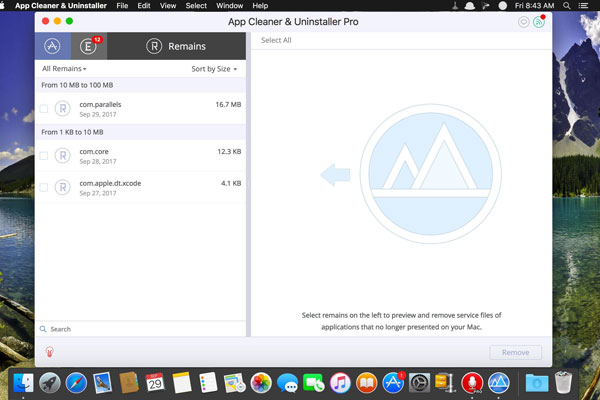The height and width of the screenshot is (400, 600).
Task: Open iTunes from the dock
Action: 339,382
